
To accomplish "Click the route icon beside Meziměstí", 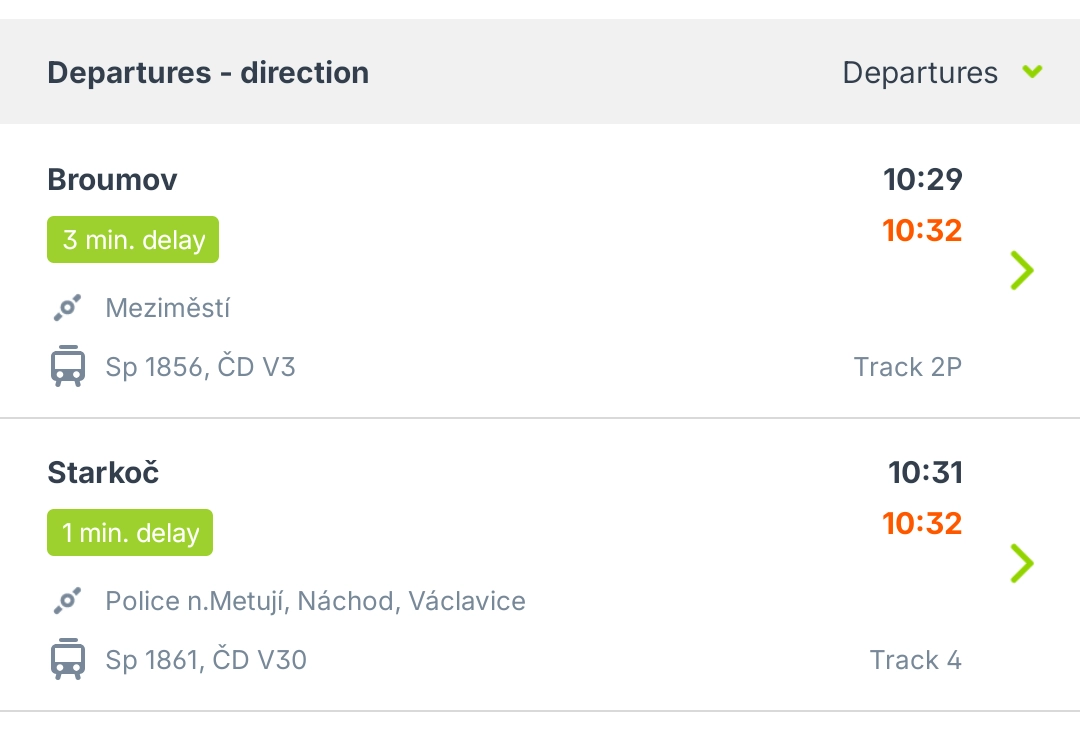I will click(67, 308).
